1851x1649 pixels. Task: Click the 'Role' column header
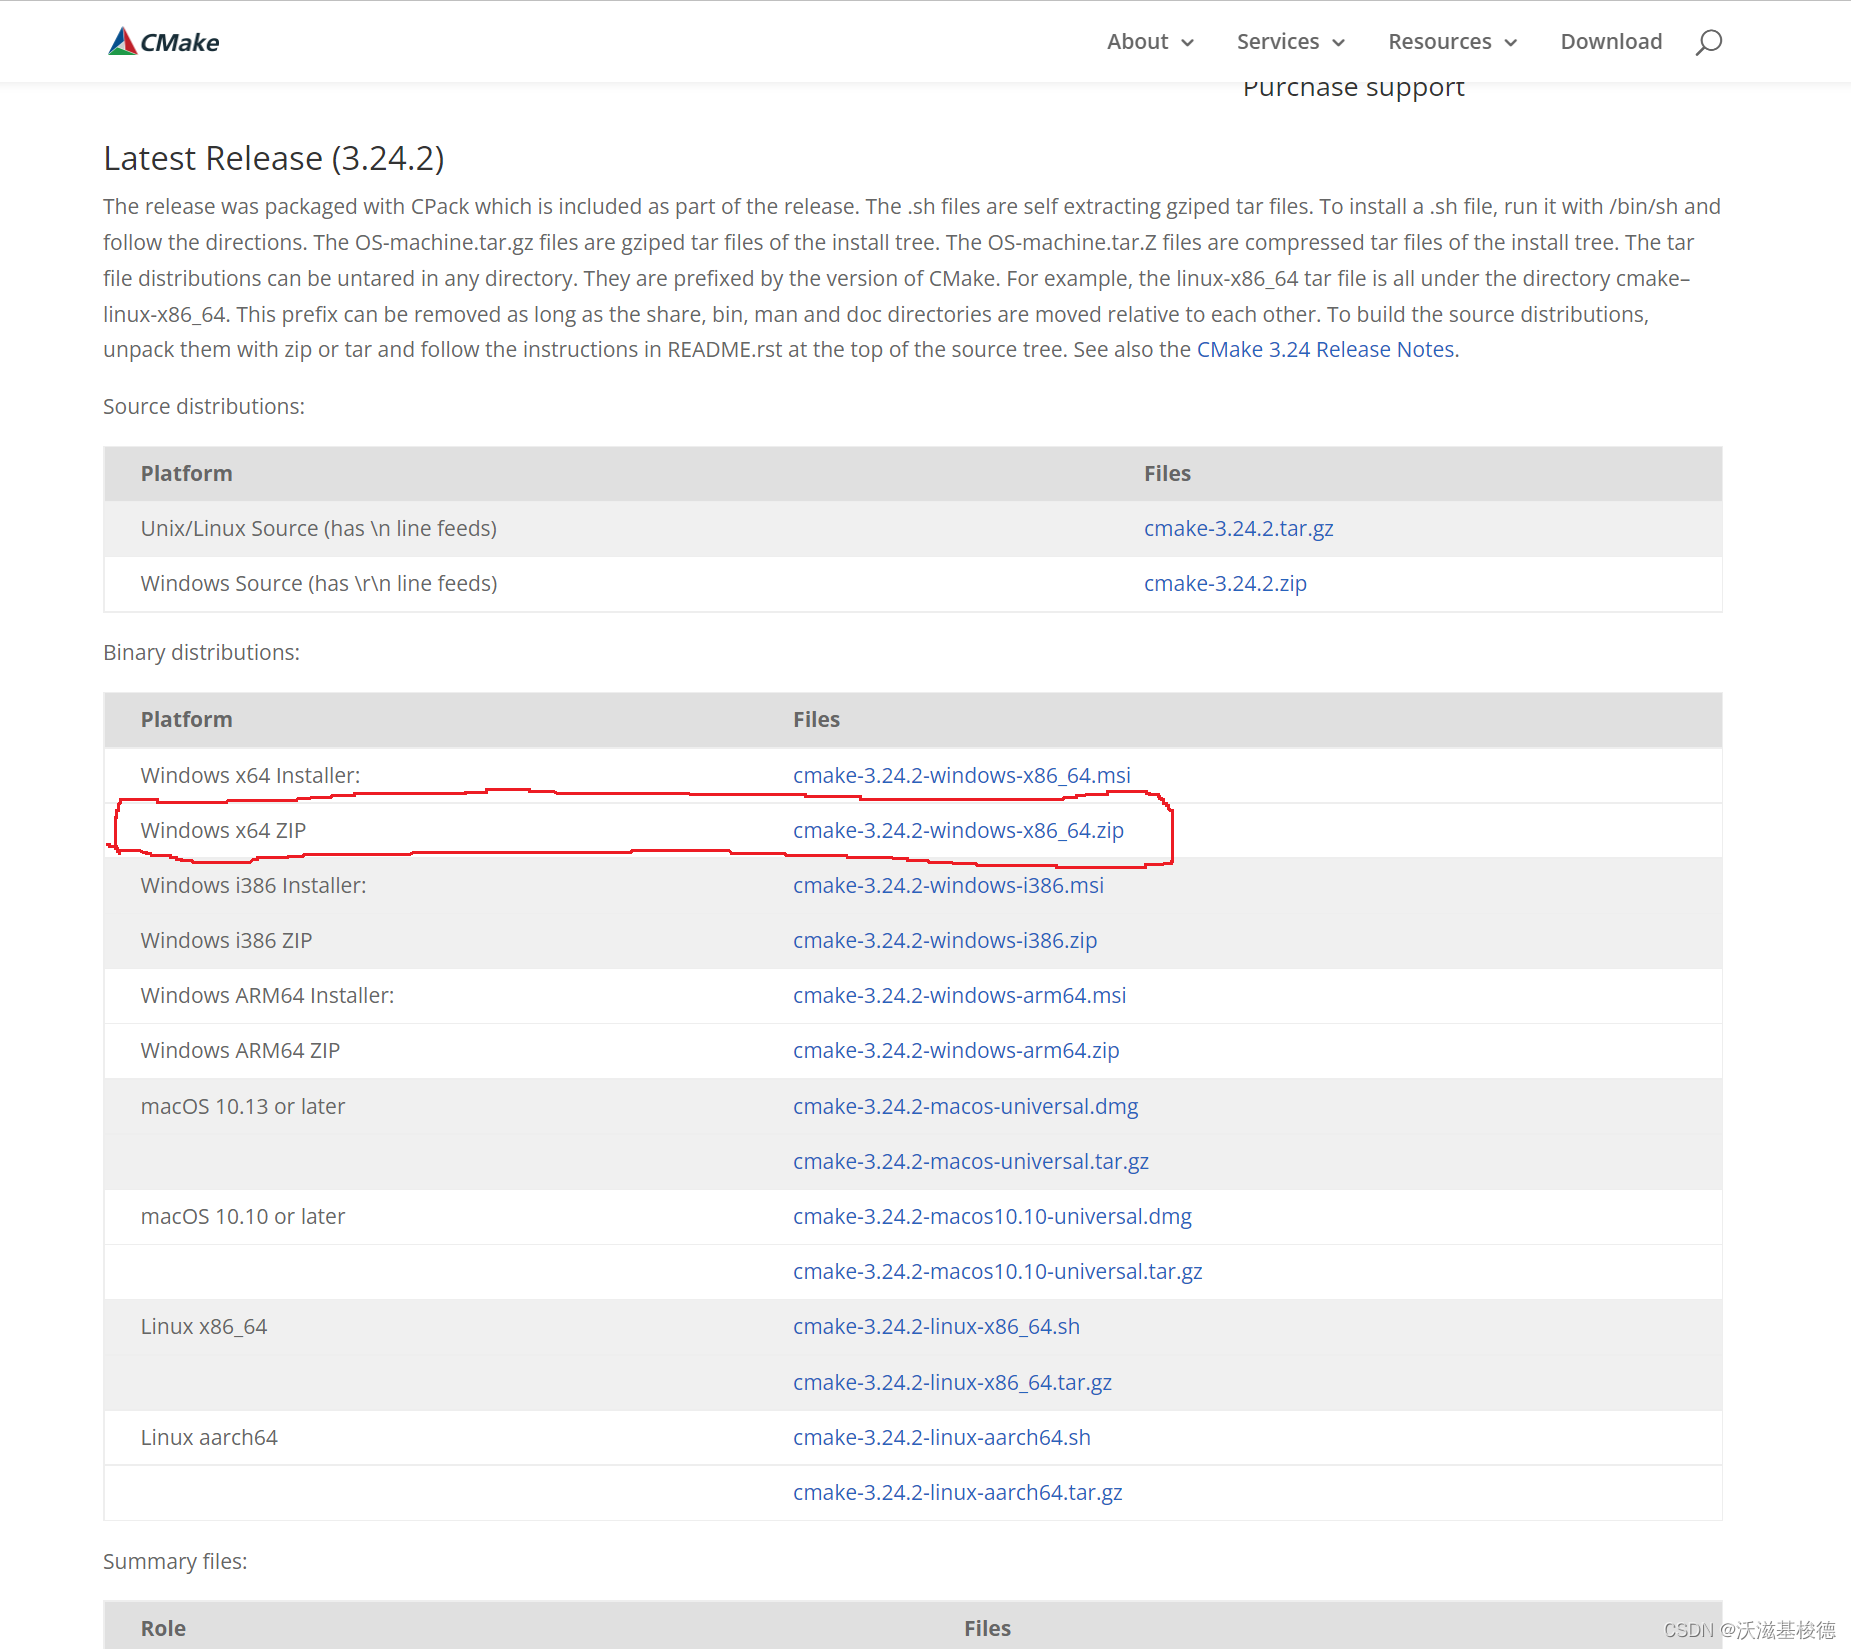coord(163,1629)
